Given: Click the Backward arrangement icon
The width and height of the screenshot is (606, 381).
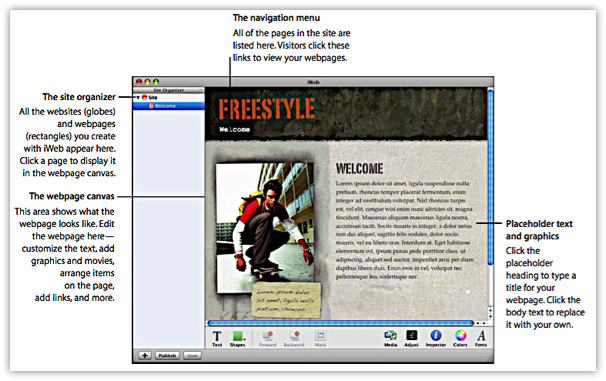Looking at the screenshot, I should click(294, 338).
